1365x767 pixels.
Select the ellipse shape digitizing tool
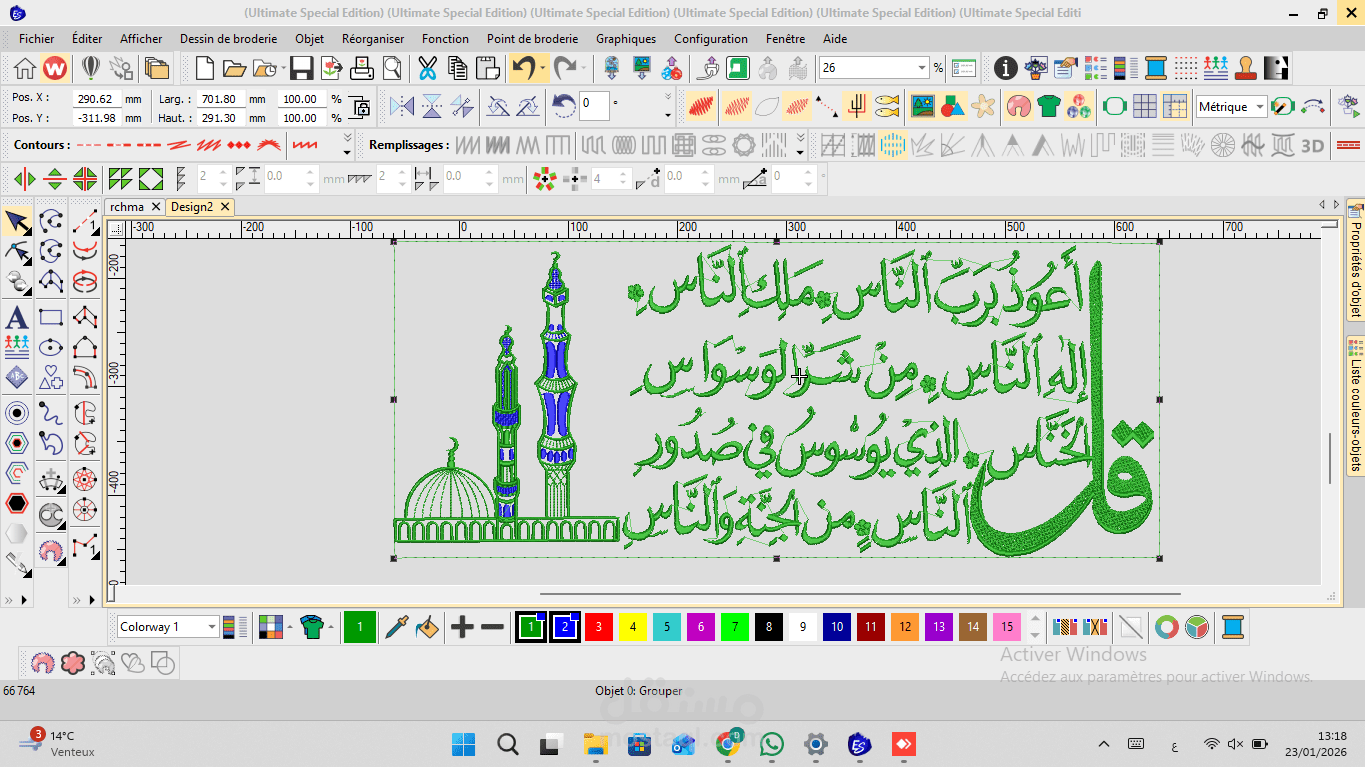point(51,348)
